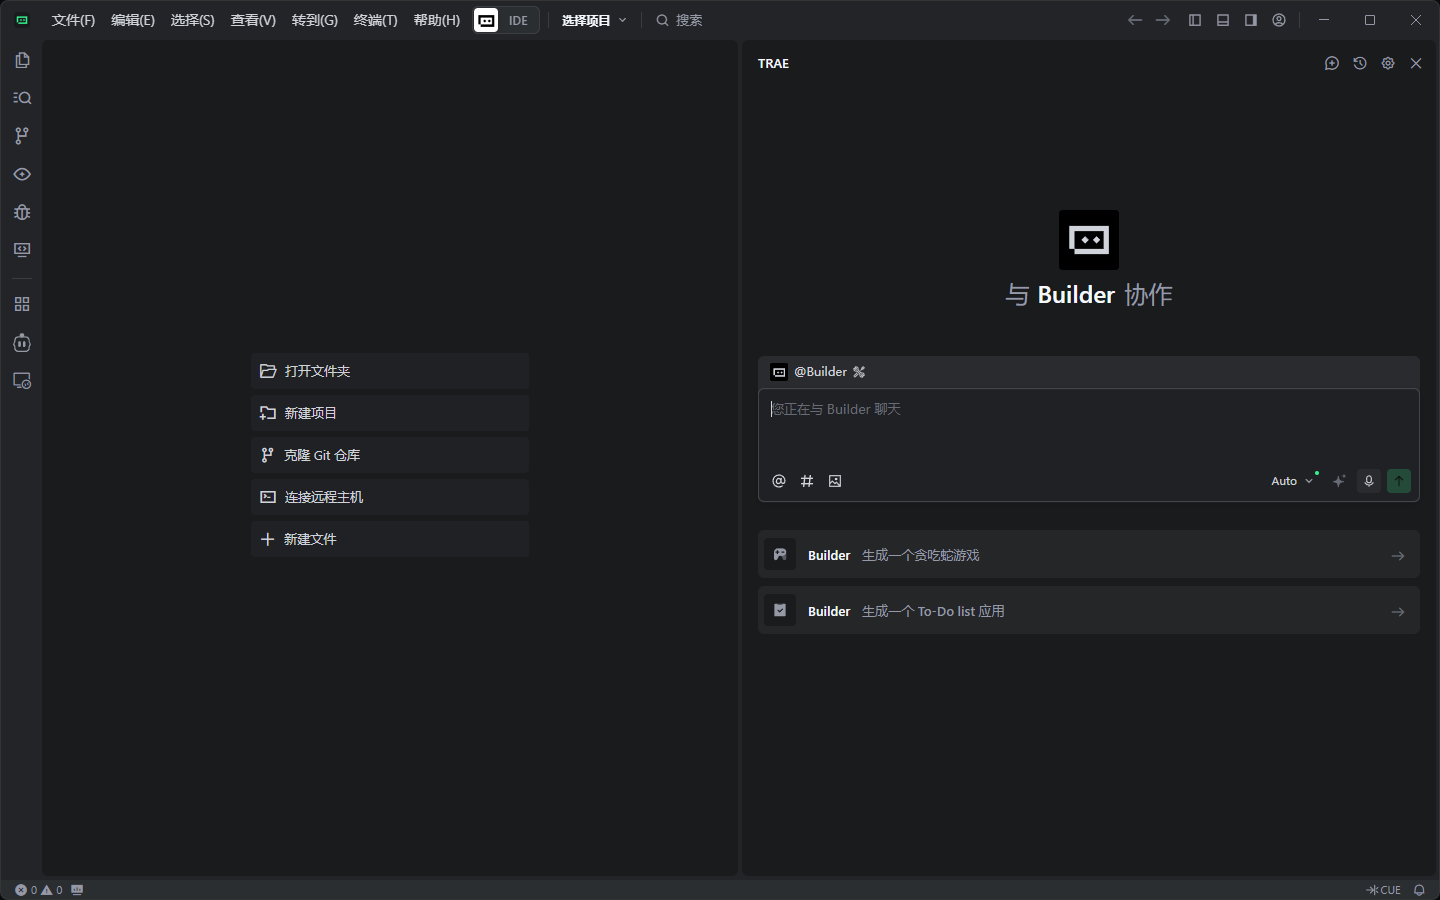Click the 搜索 search box in title bar
The image size is (1440, 900).
point(680,20)
